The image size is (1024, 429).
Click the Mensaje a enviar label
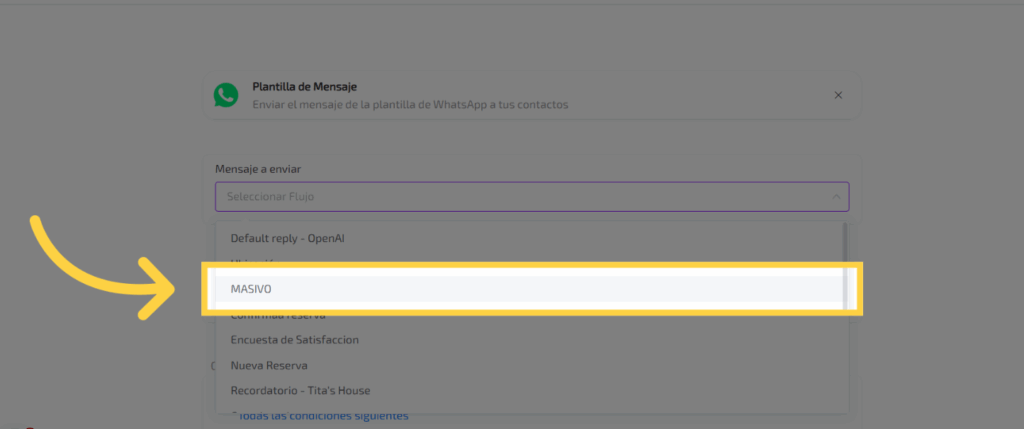coord(259,169)
